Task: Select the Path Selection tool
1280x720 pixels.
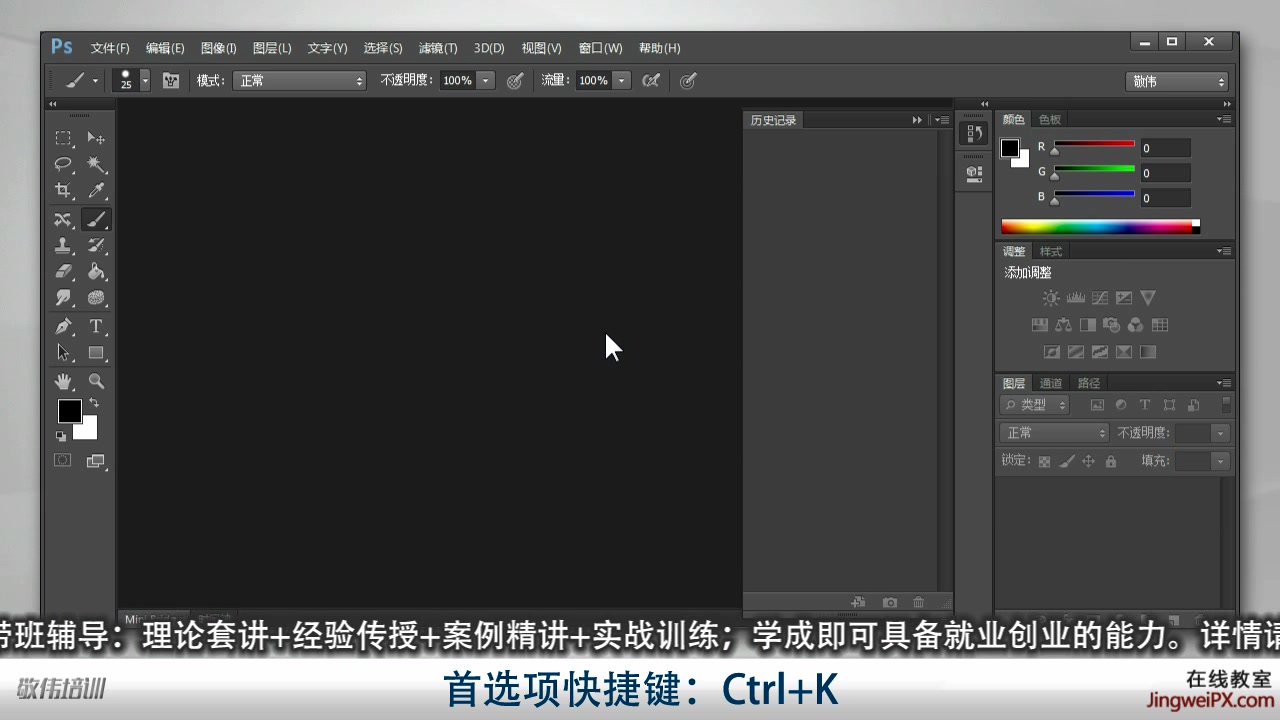Action: pyautogui.click(x=63, y=352)
